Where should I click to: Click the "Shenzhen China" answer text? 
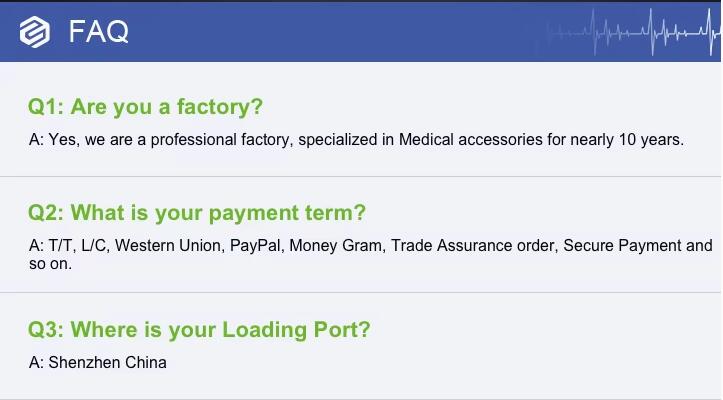coord(108,362)
